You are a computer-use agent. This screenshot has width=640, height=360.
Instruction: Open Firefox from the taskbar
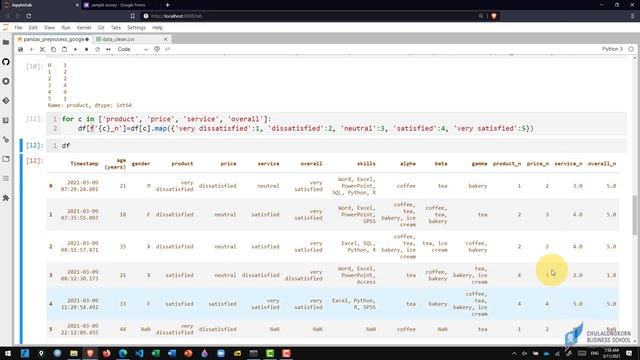(107, 353)
